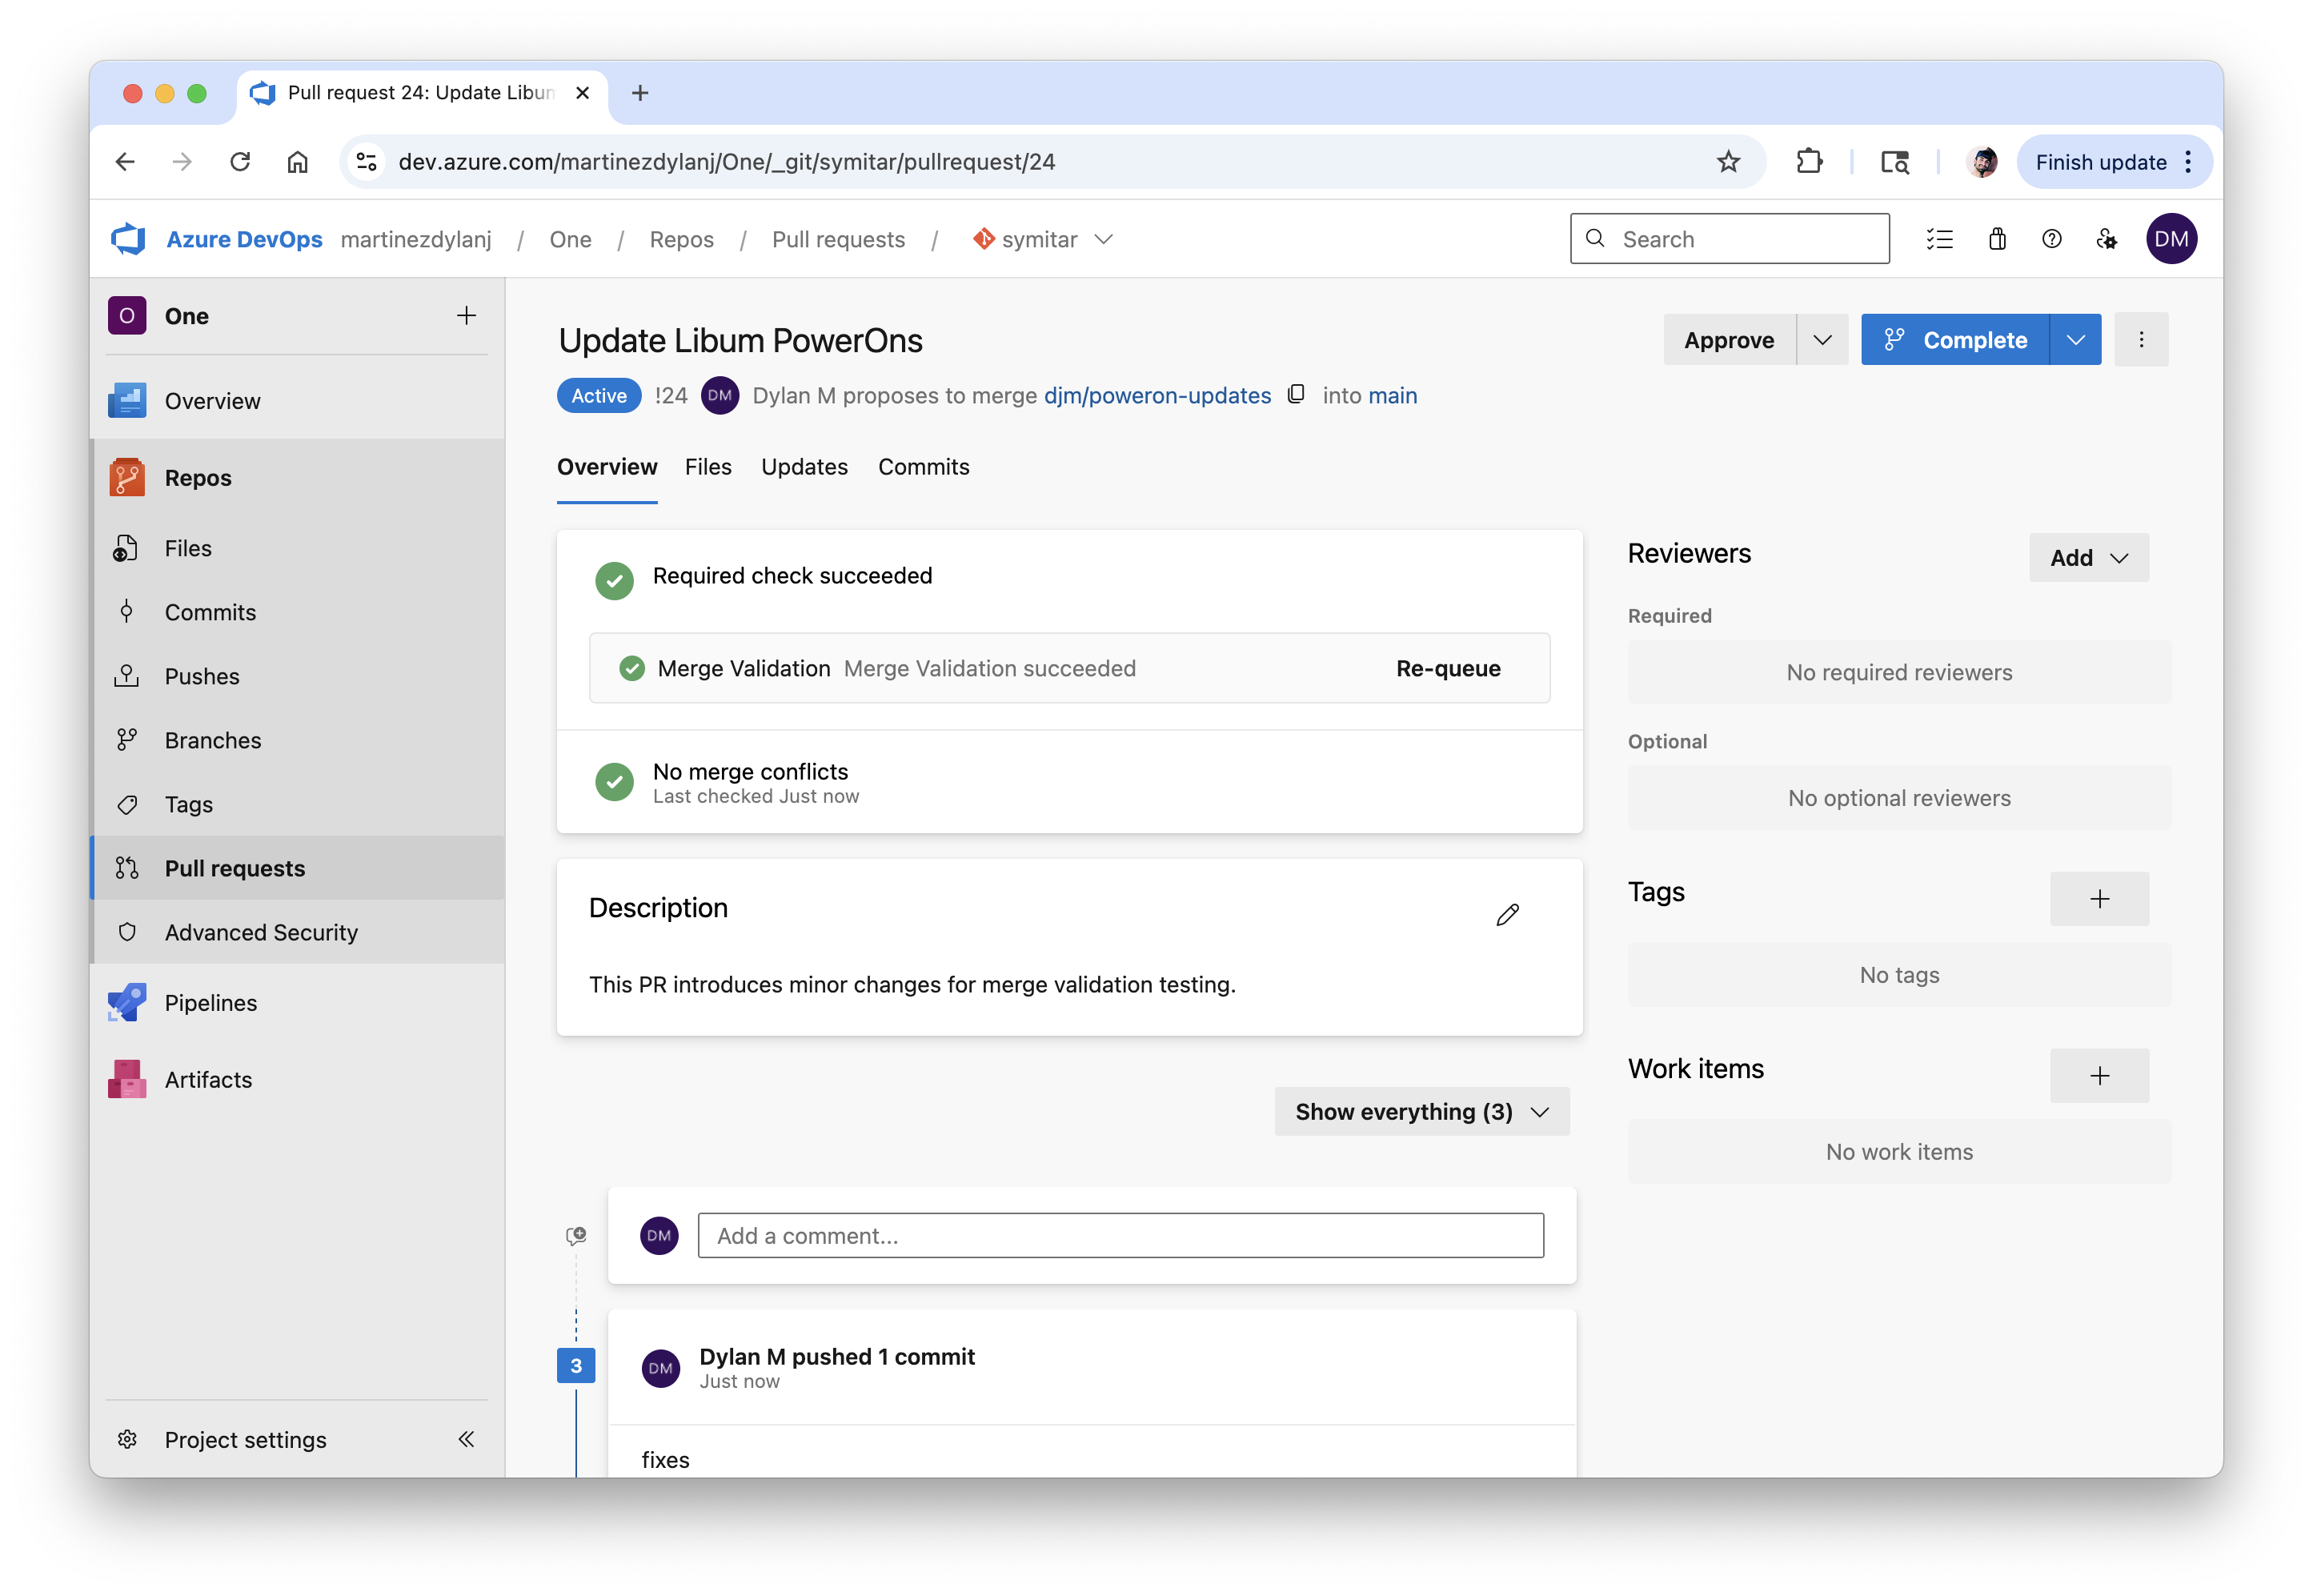Open the One project plus menu

[466, 316]
